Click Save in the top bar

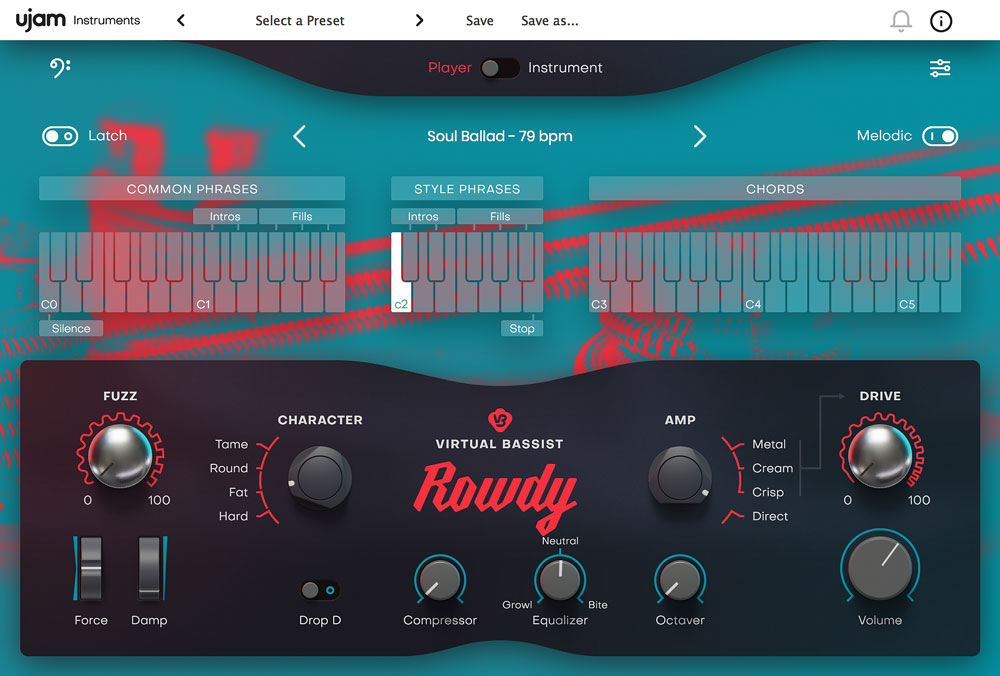click(480, 20)
